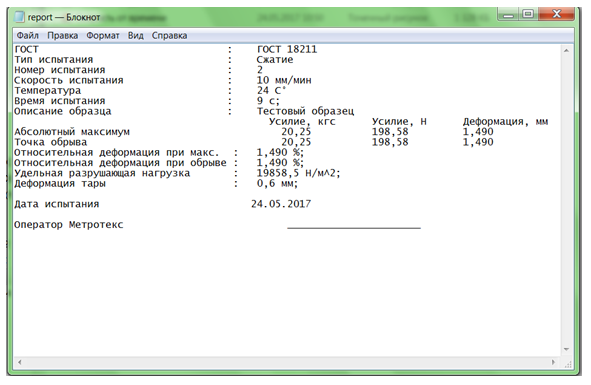This screenshot has width=591, height=385.
Task: Open the Файл menu
Action: 28,35
